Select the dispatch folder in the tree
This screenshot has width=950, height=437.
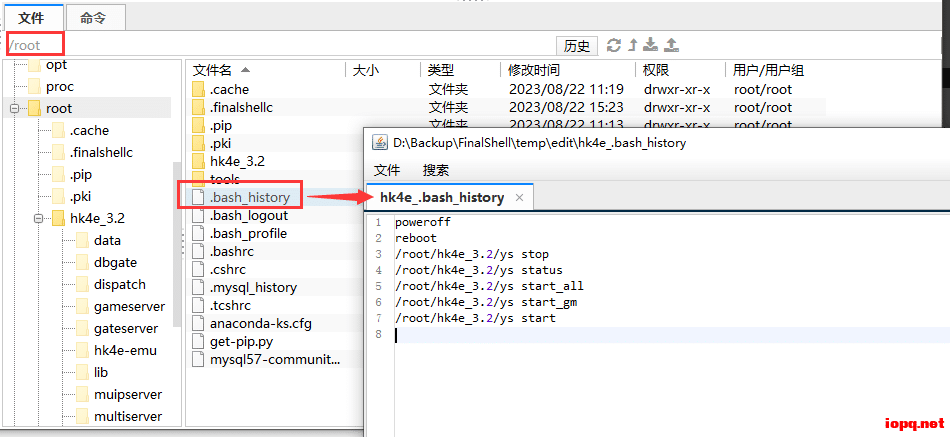(x=120, y=284)
